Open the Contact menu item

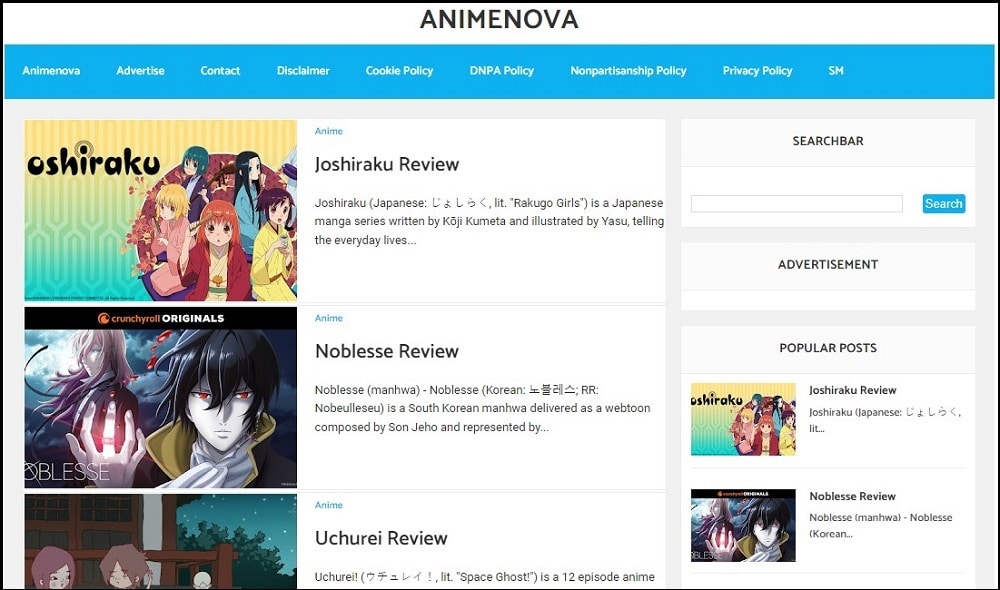tap(220, 71)
